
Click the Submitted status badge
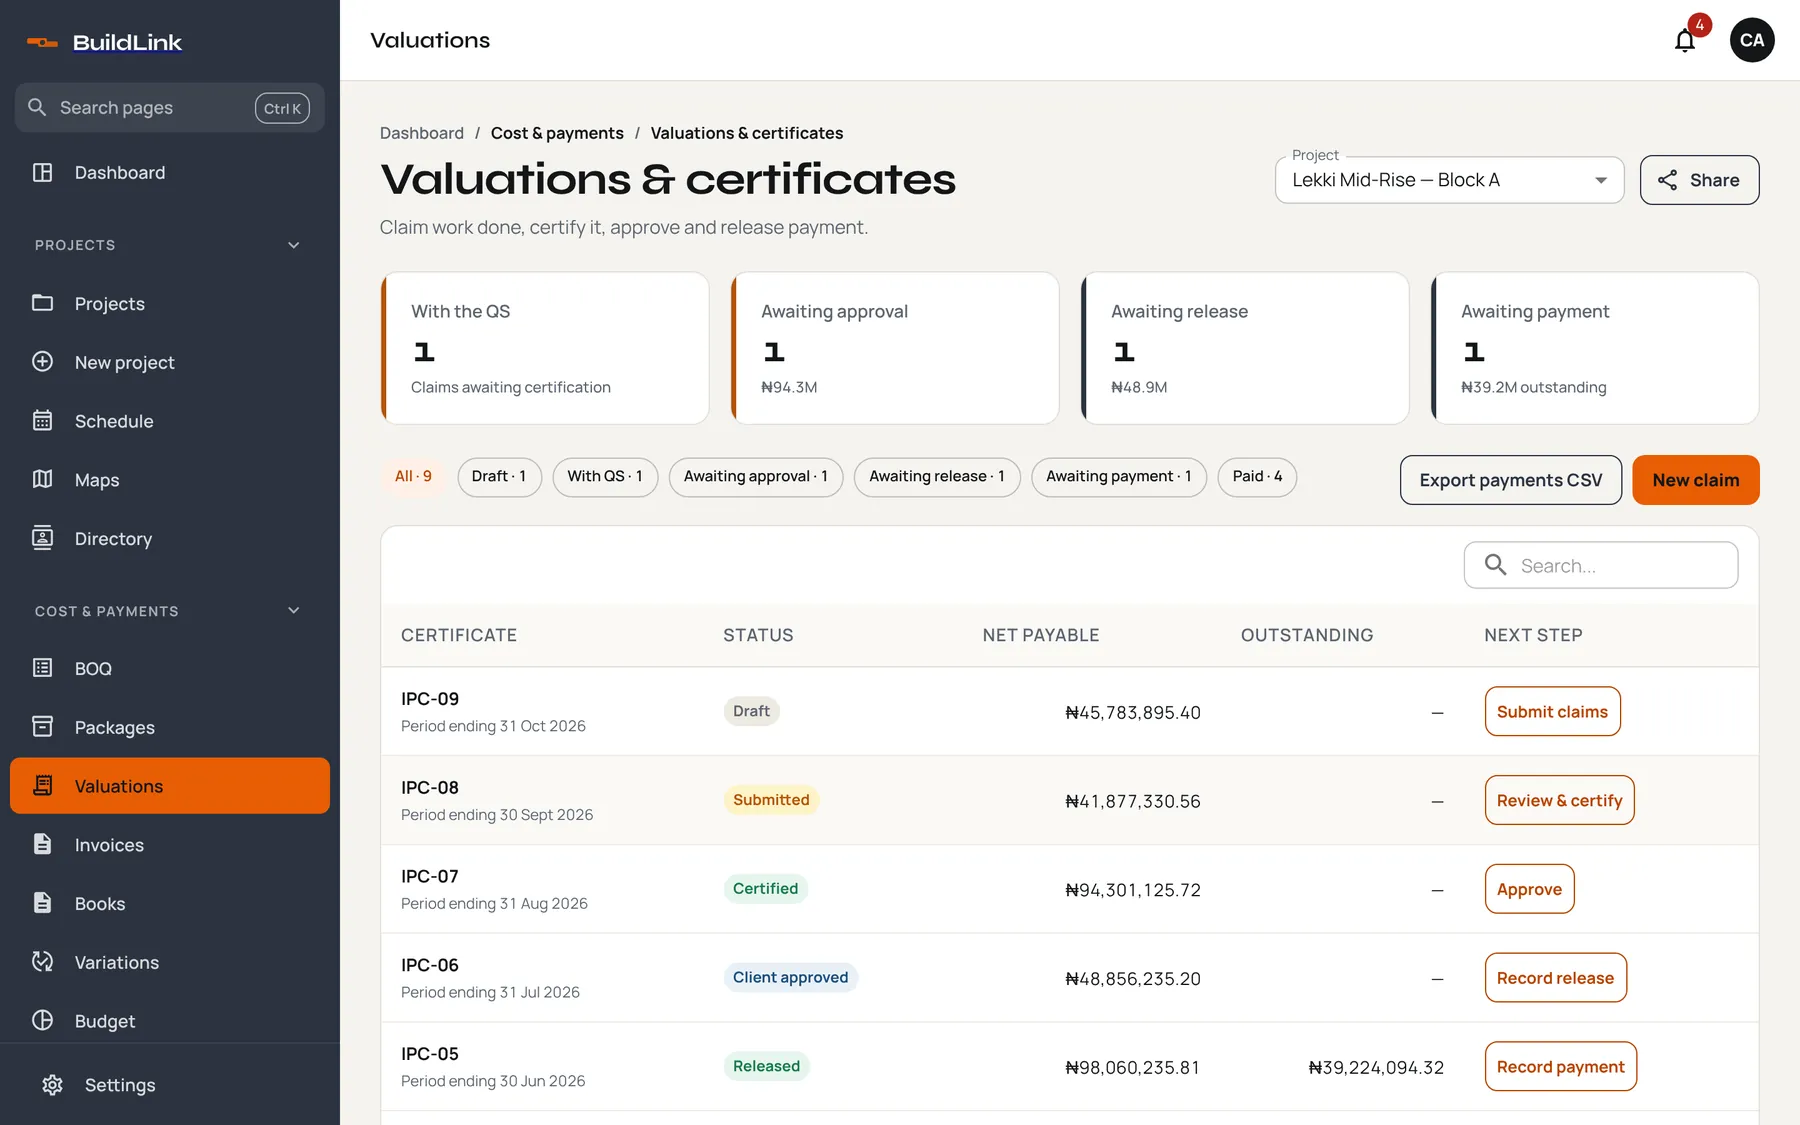click(x=771, y=800)
